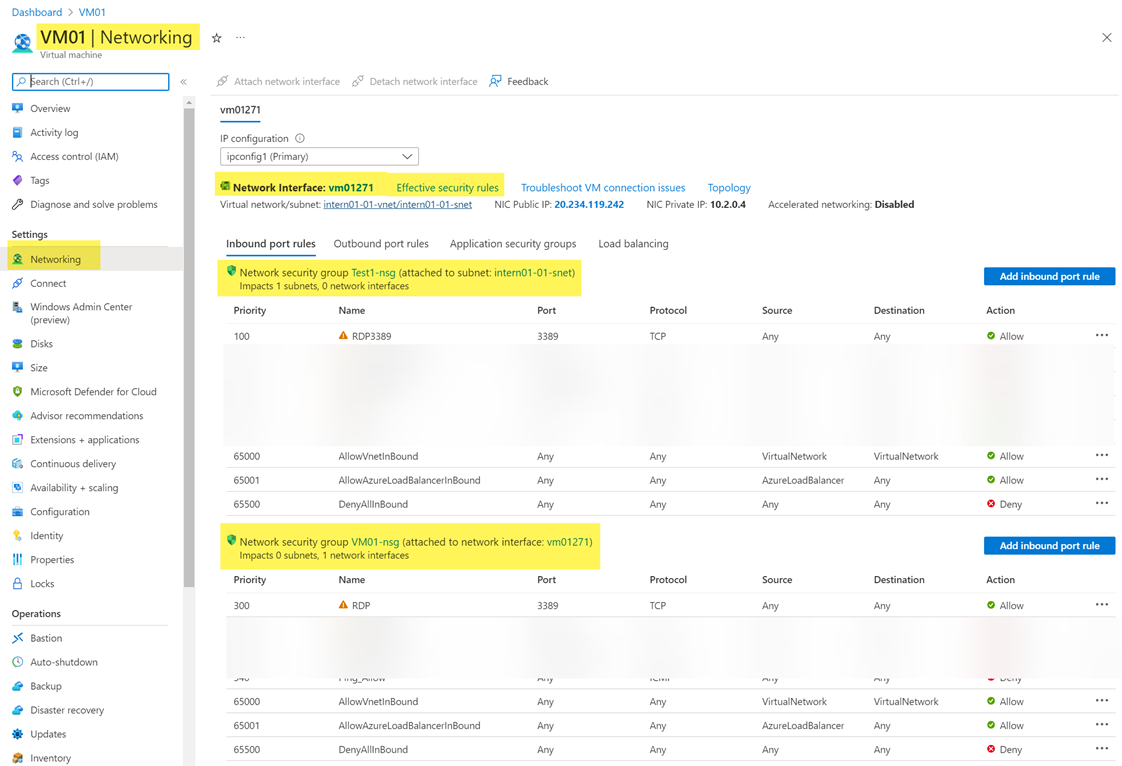Click the Advisor recommendations icon

click(18, 415)
